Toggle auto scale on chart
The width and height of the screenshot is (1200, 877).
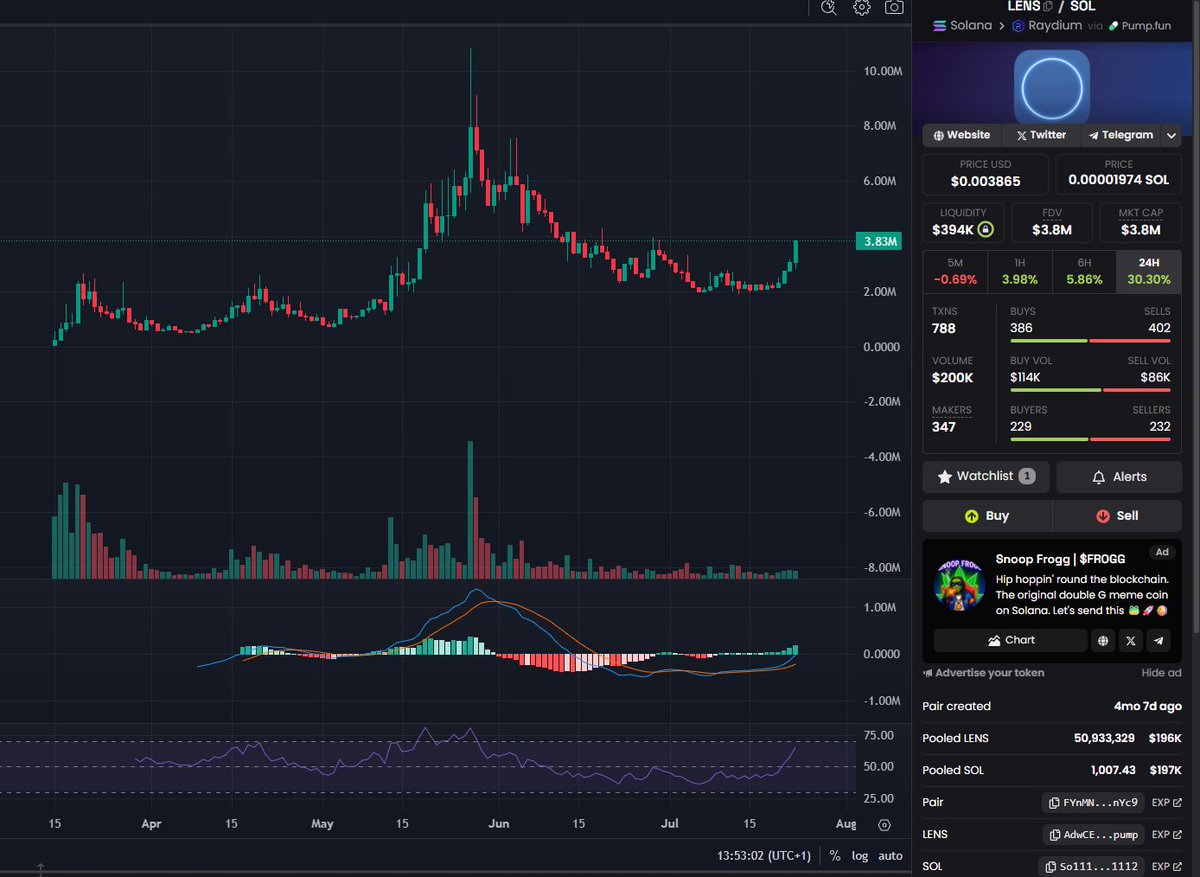(x=890, y=856)
